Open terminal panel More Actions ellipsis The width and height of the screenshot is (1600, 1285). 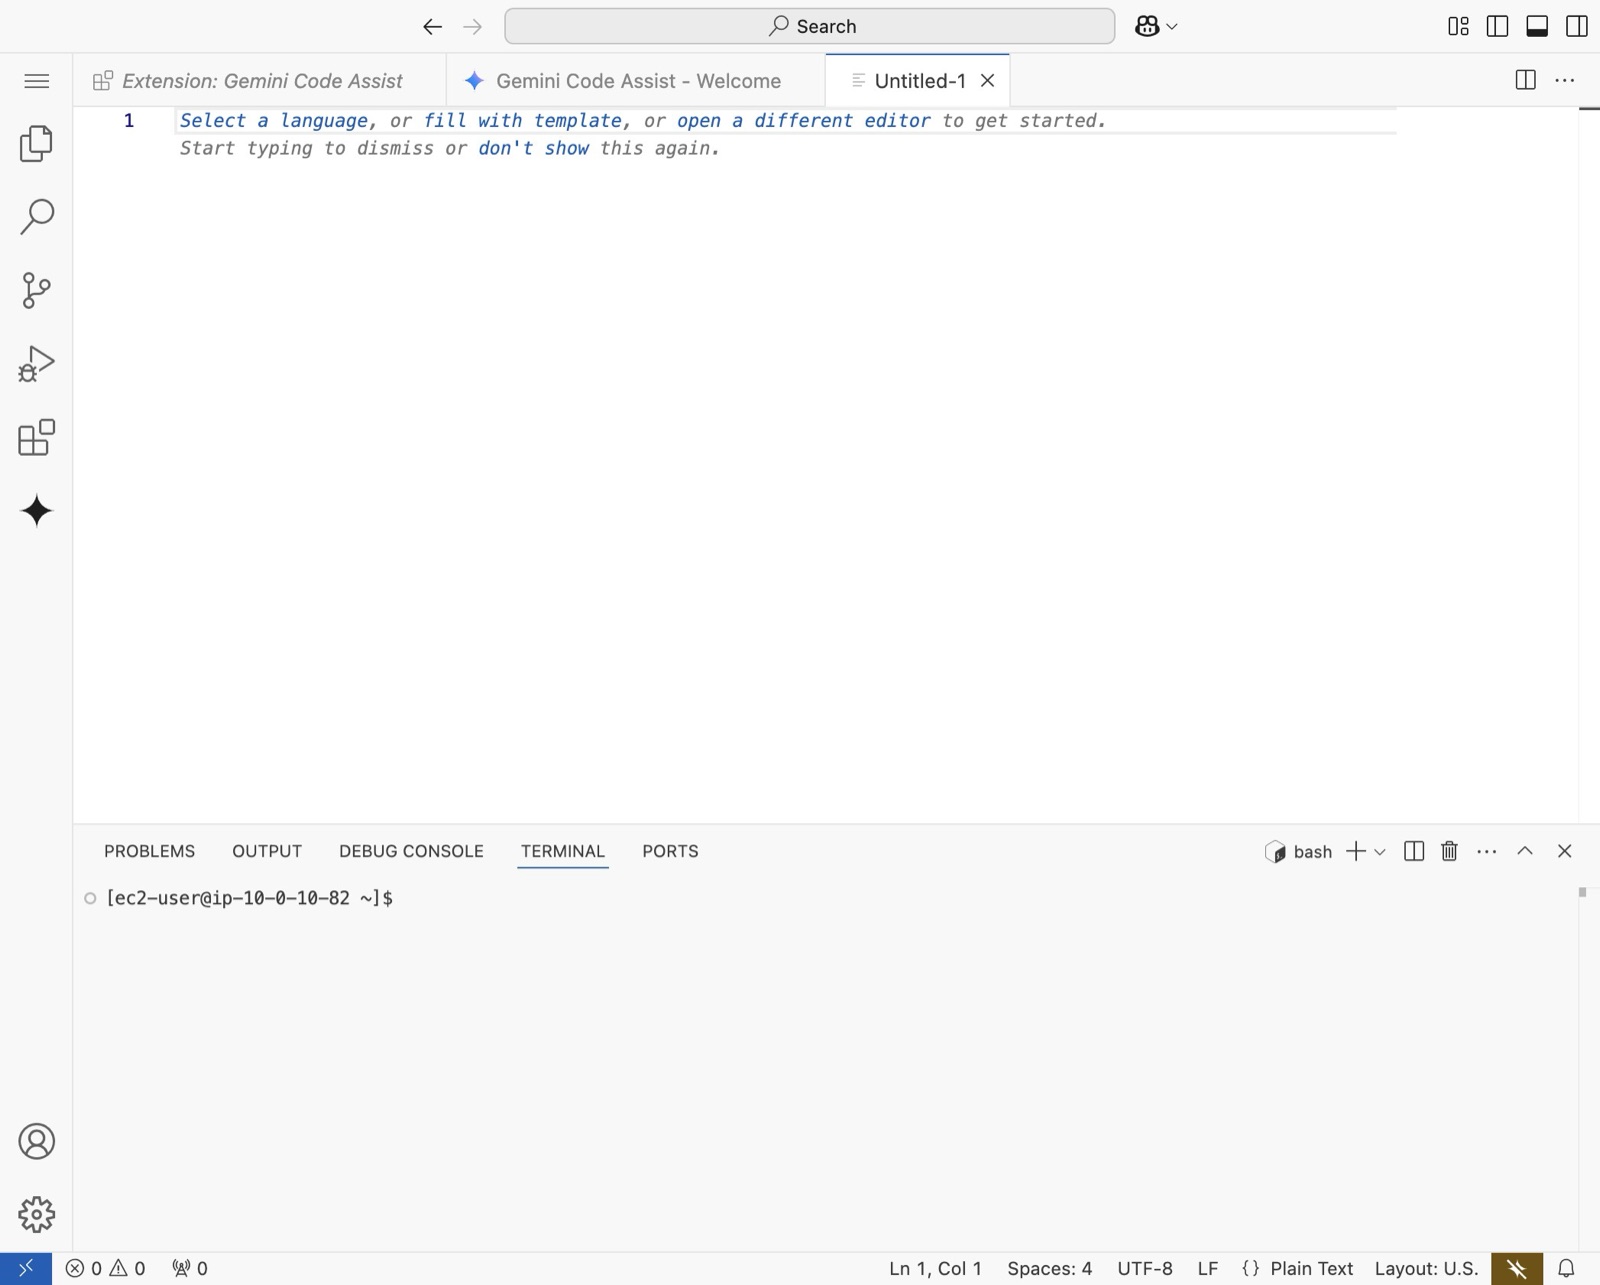pyautogui.click(x=1487, y=851)
